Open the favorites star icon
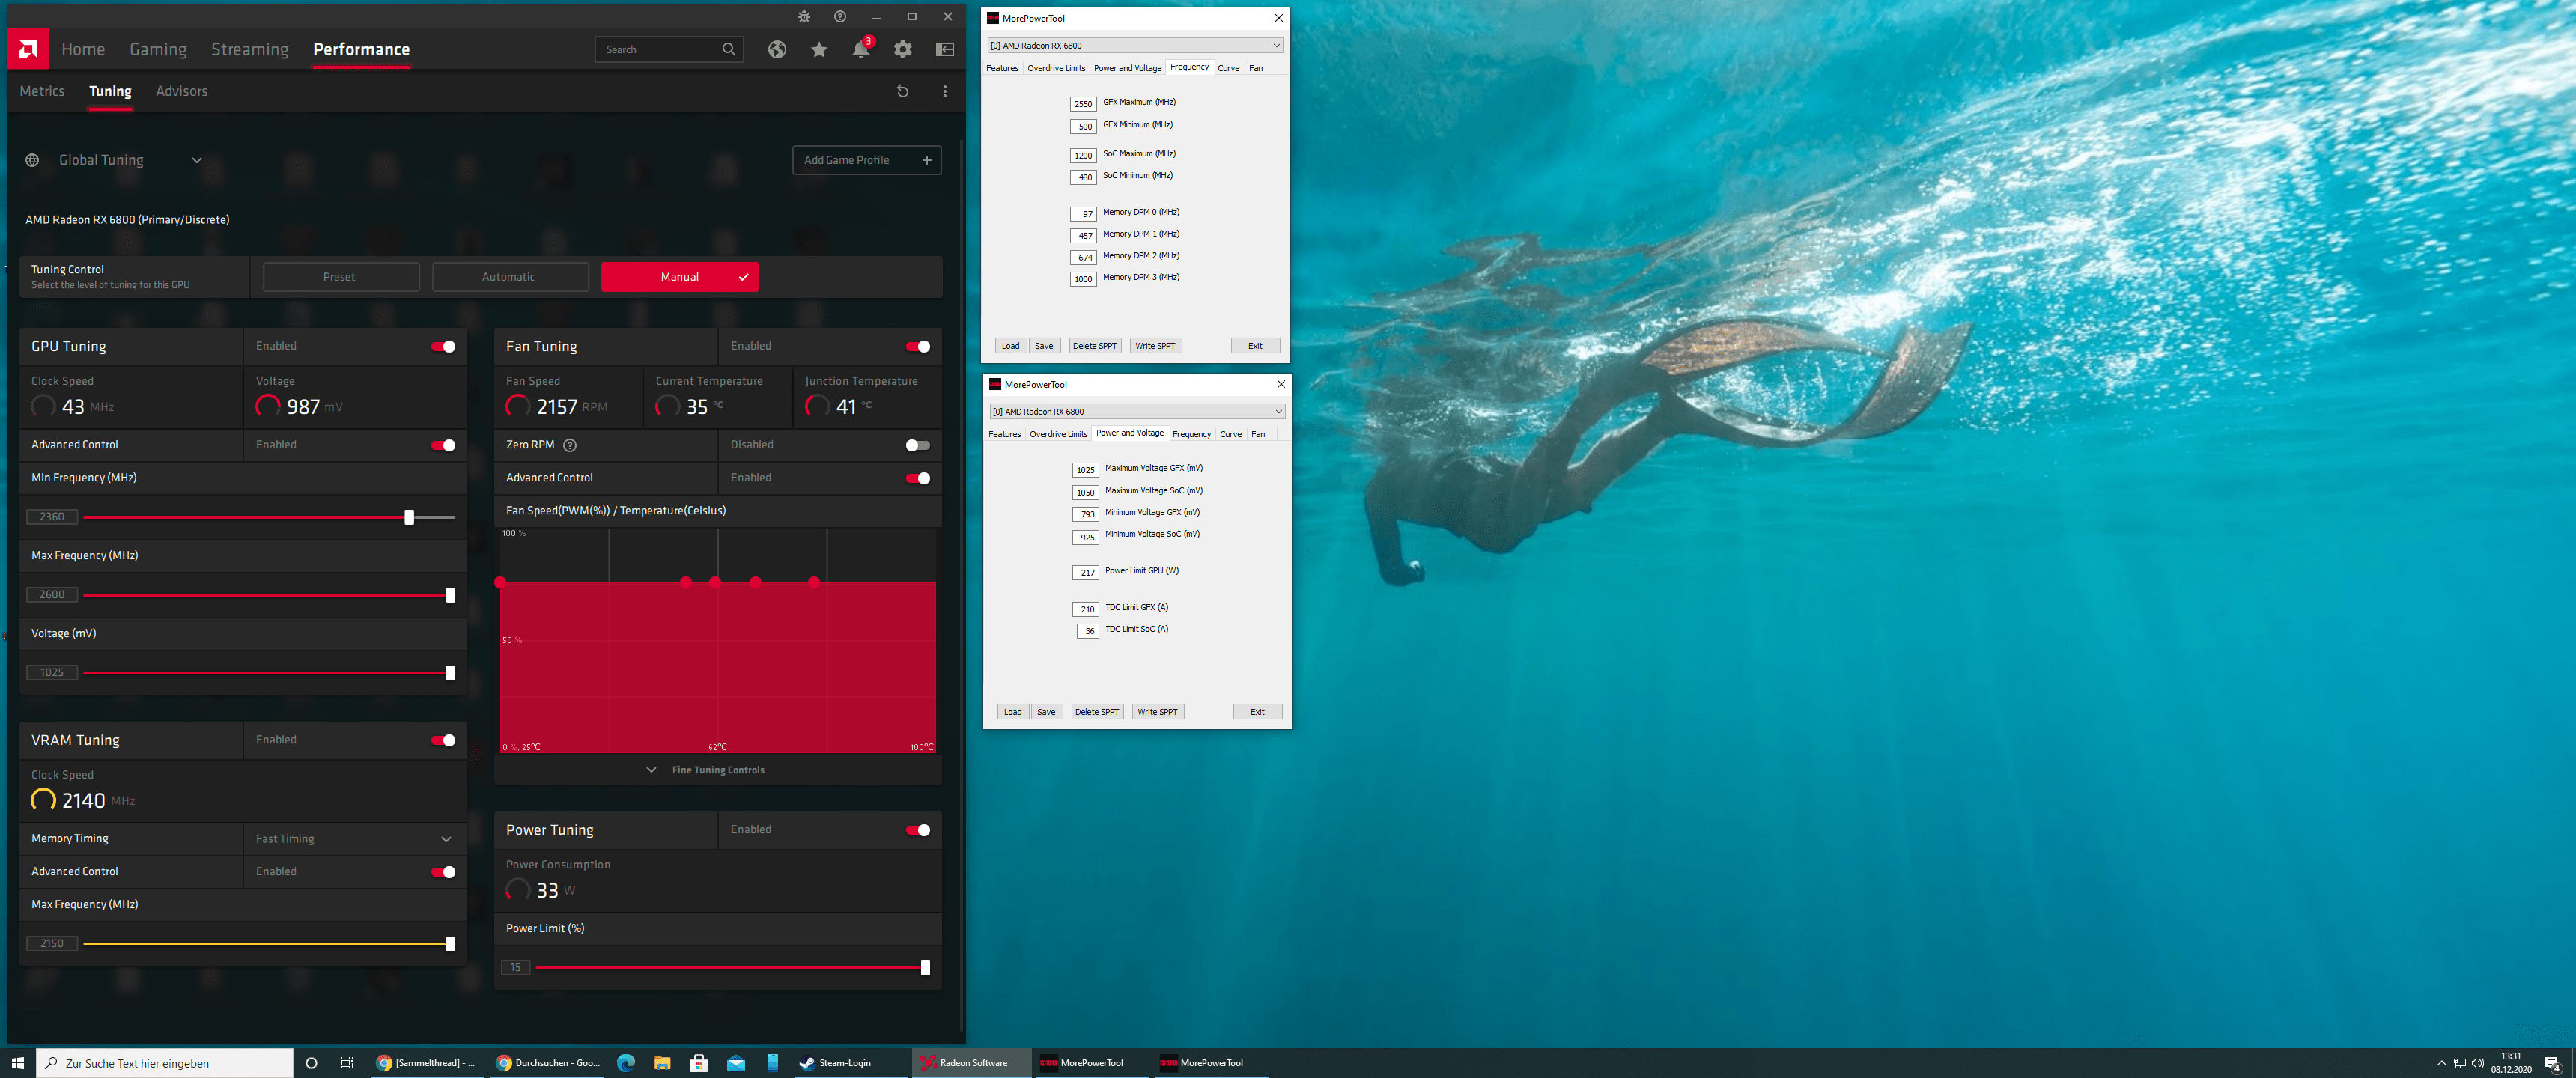The image size is (2576, 1078). (x=819, y=49)
